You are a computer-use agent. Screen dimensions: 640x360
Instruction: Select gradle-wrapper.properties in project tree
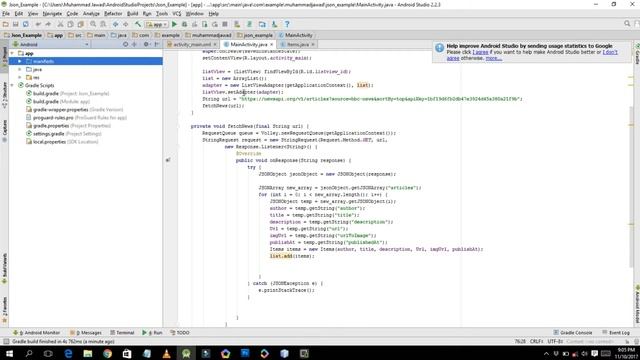coord(74,109)
